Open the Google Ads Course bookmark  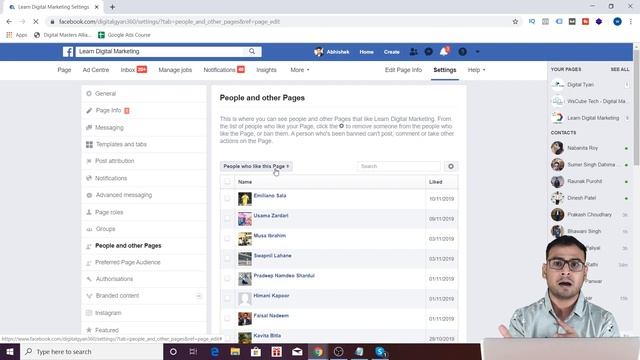pos(124,35)
